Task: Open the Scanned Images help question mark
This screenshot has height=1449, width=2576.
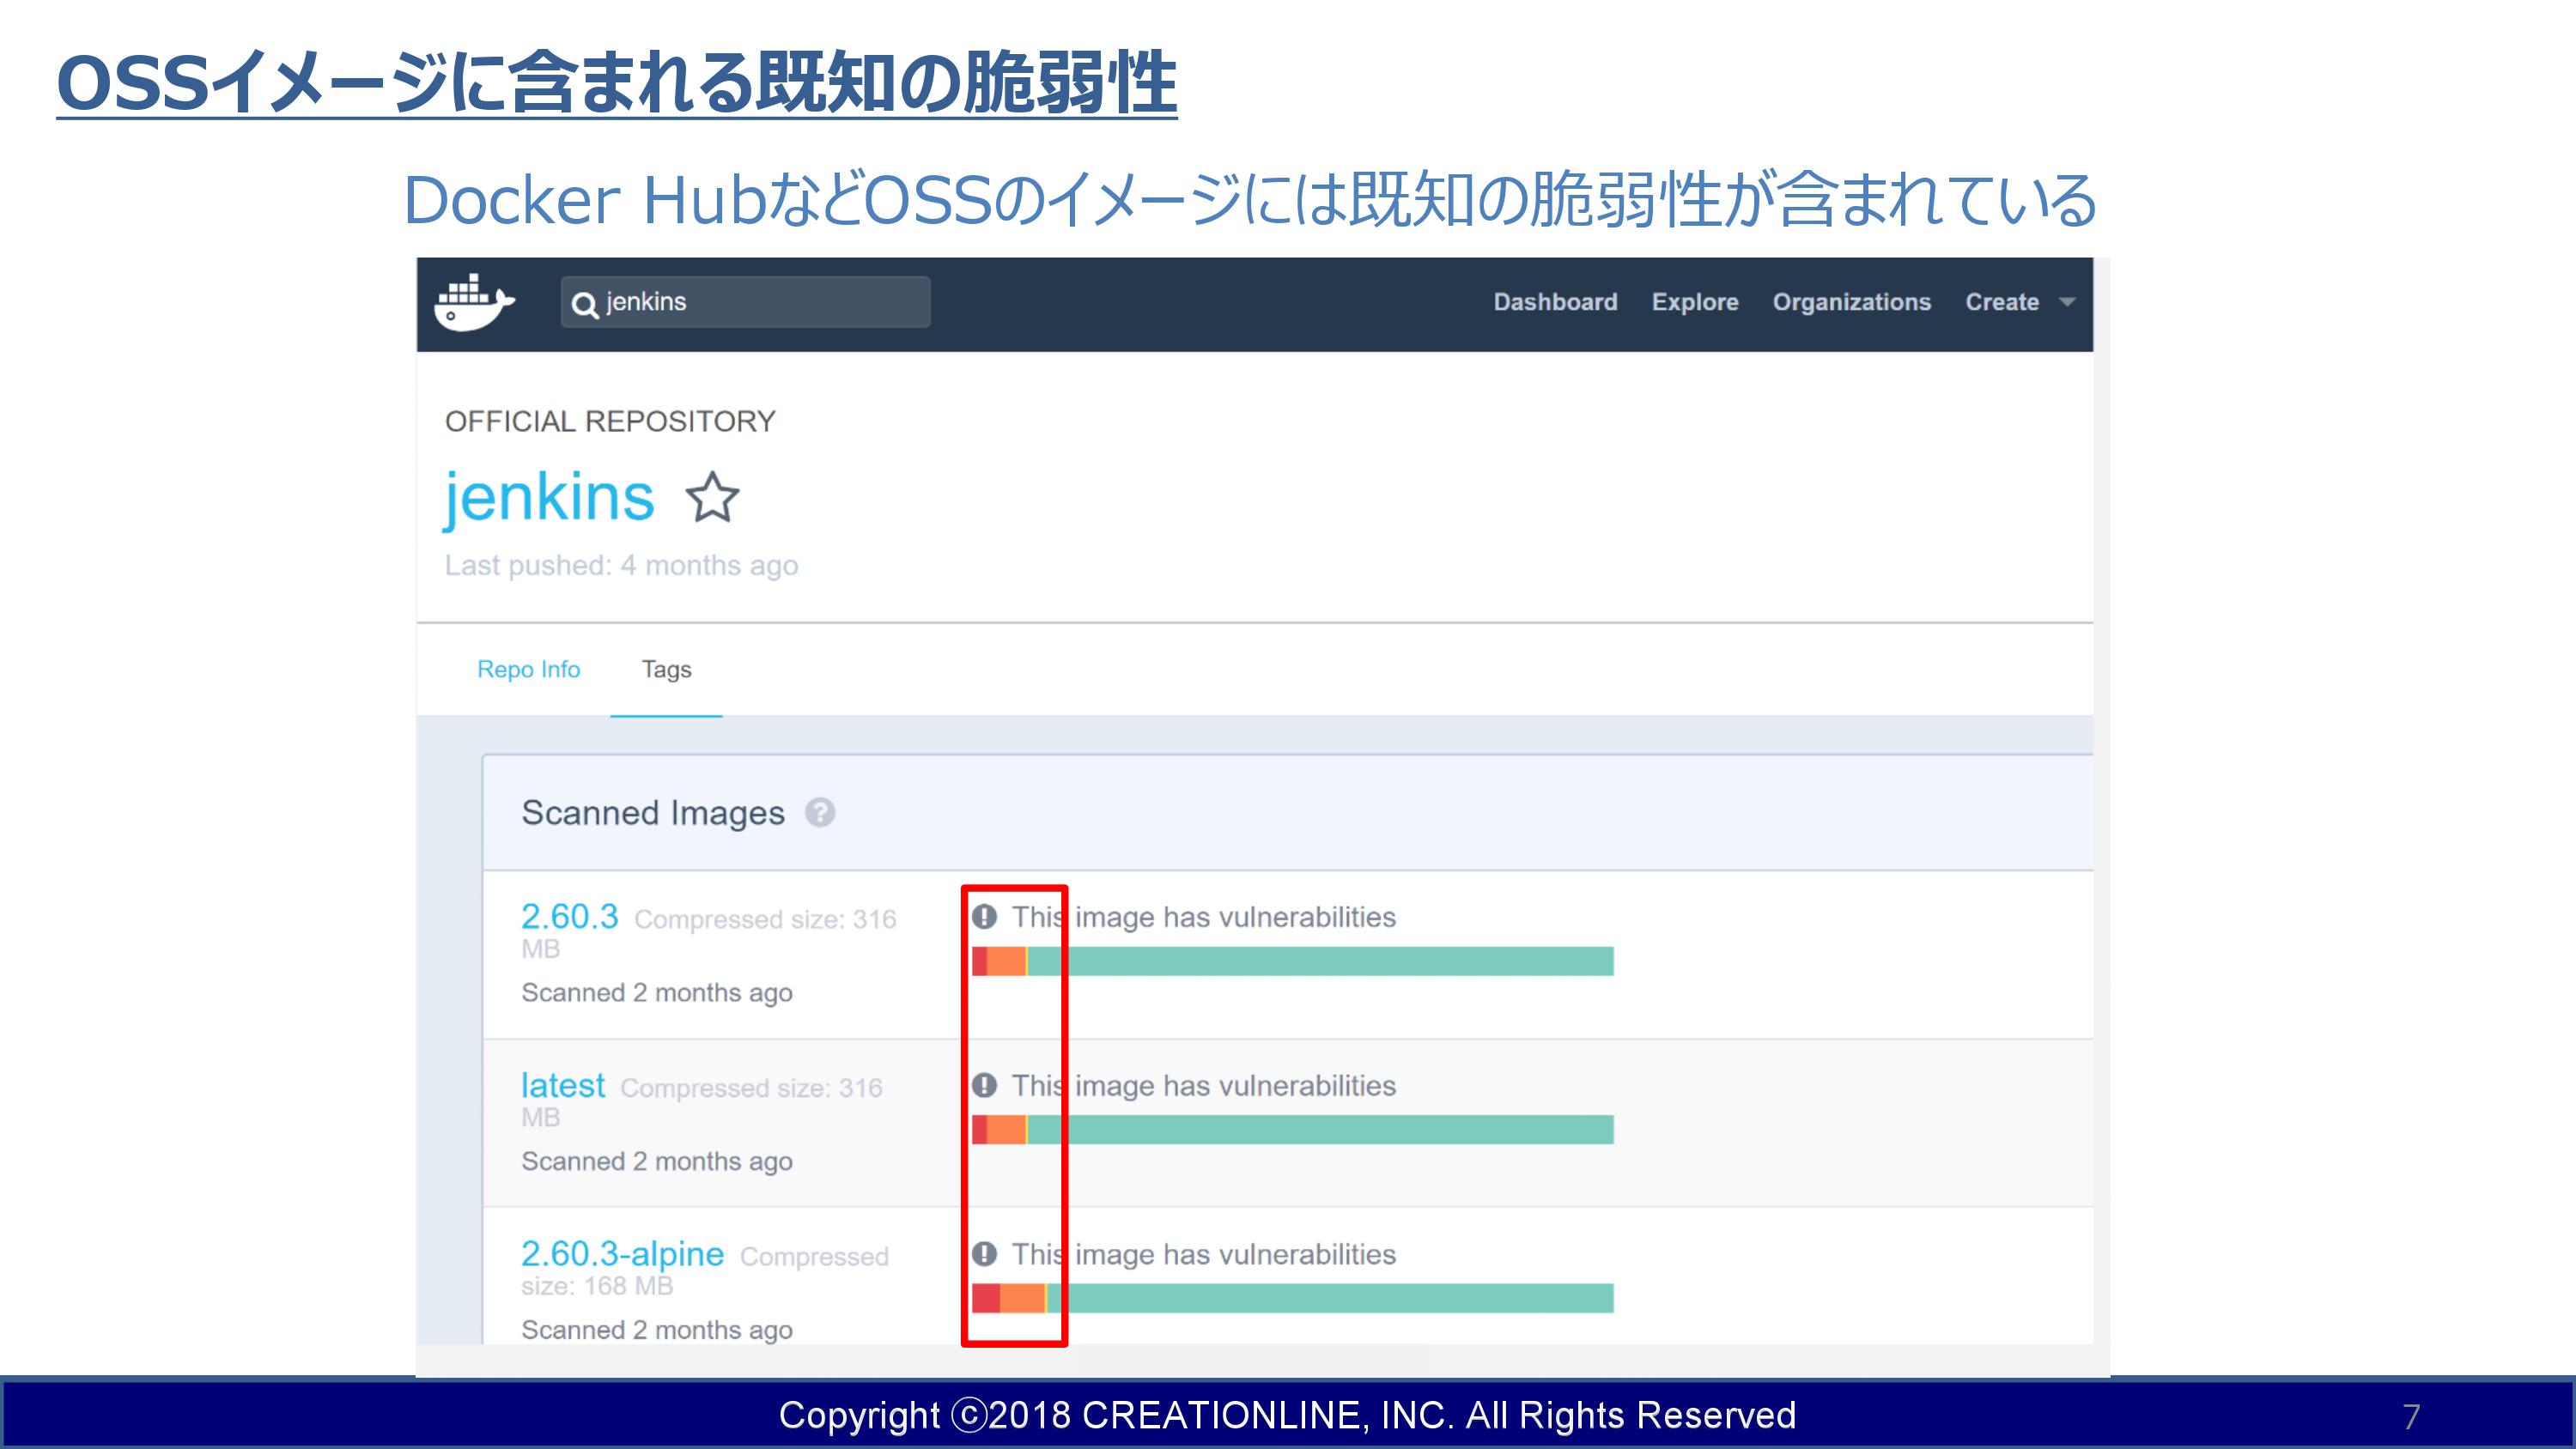Action: click(820, 813)
